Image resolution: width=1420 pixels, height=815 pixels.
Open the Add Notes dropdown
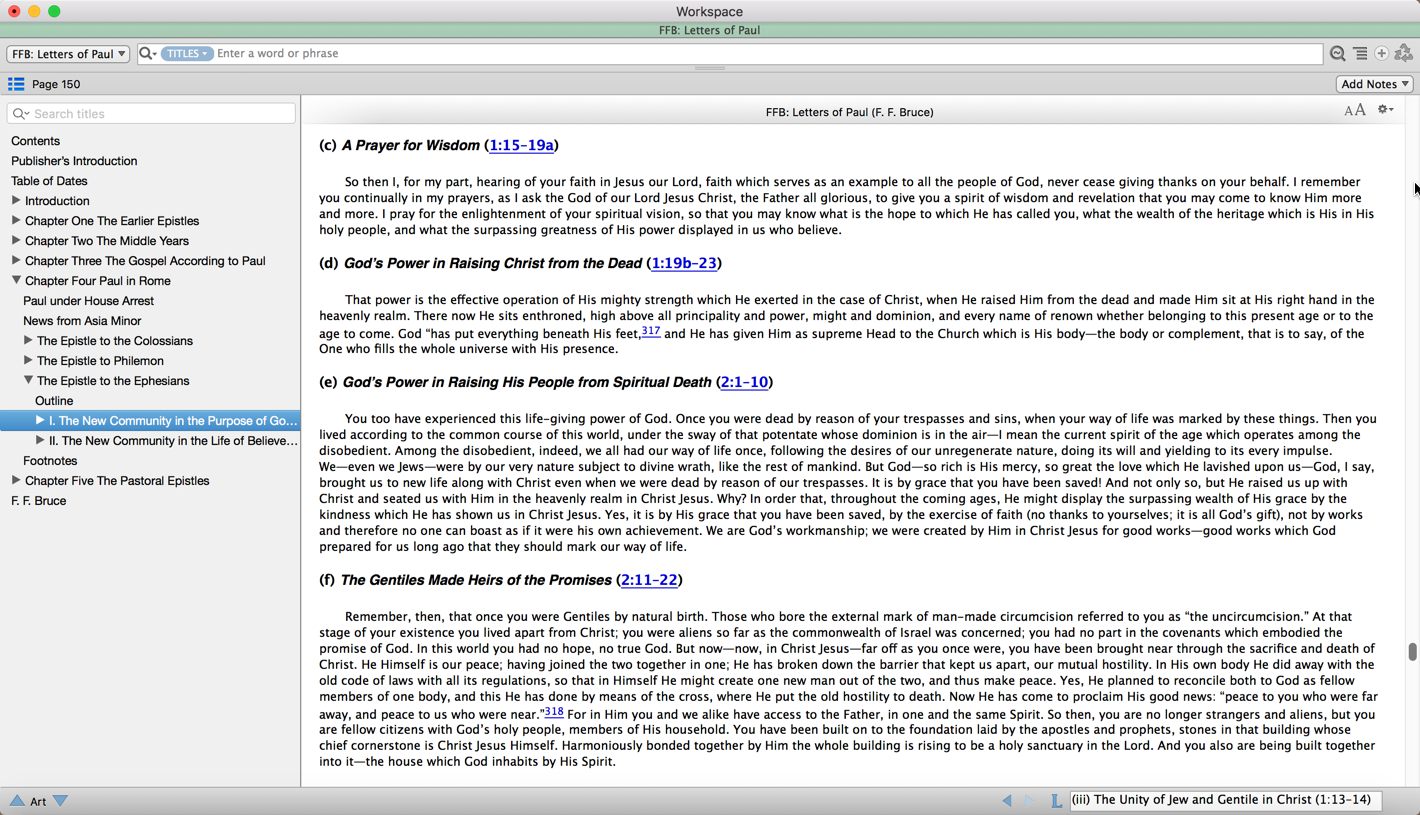pyautogui.click(x=1375, y=84)
